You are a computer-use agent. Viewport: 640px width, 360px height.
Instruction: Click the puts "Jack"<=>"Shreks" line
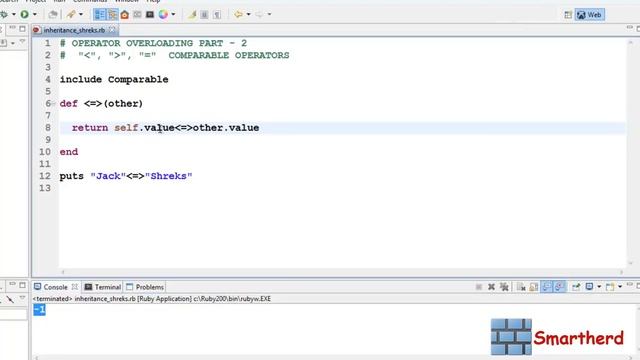pyautogui.click(x=126, y=176)
